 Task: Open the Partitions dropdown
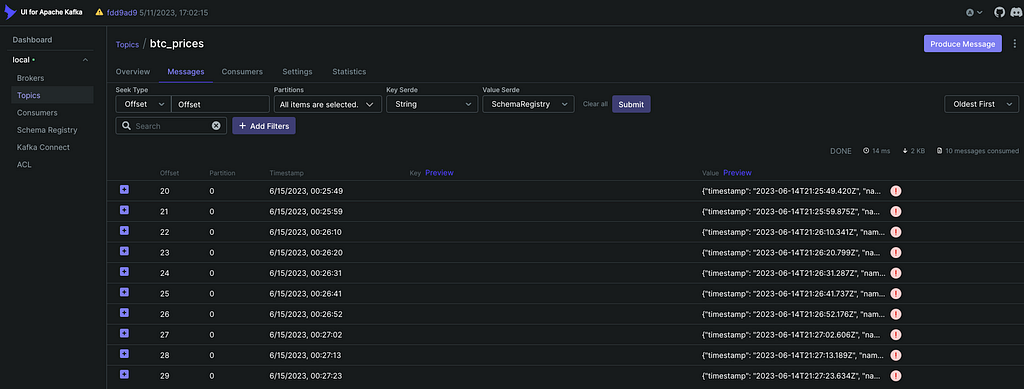coord(327,104)
